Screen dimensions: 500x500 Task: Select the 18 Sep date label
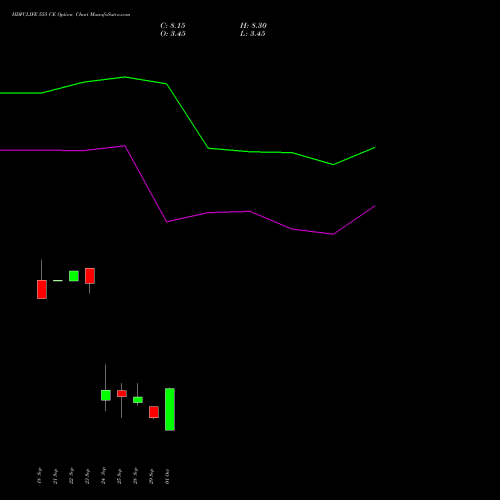pyautogui.click(x=39, y=476)
